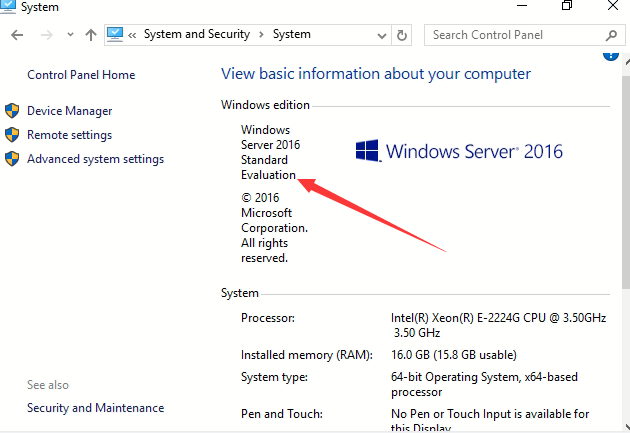Refresh the System page
The height and width of the screenshot is (433, 630).
click(x=401, y=35)
